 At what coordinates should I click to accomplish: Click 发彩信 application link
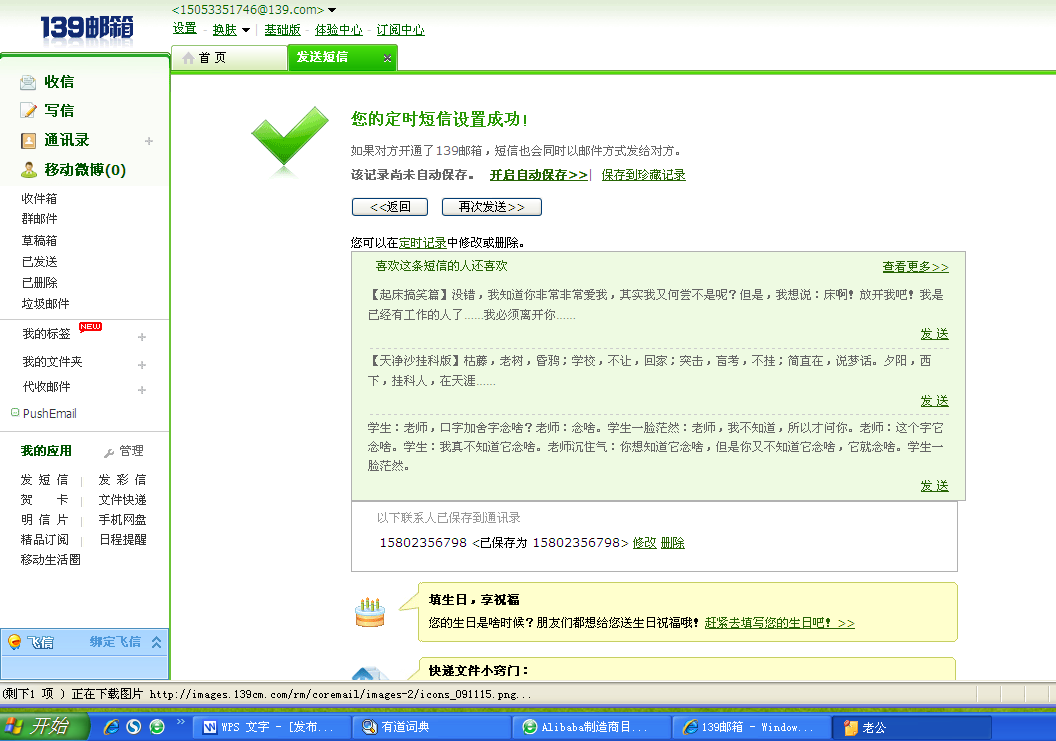point(122,480)
